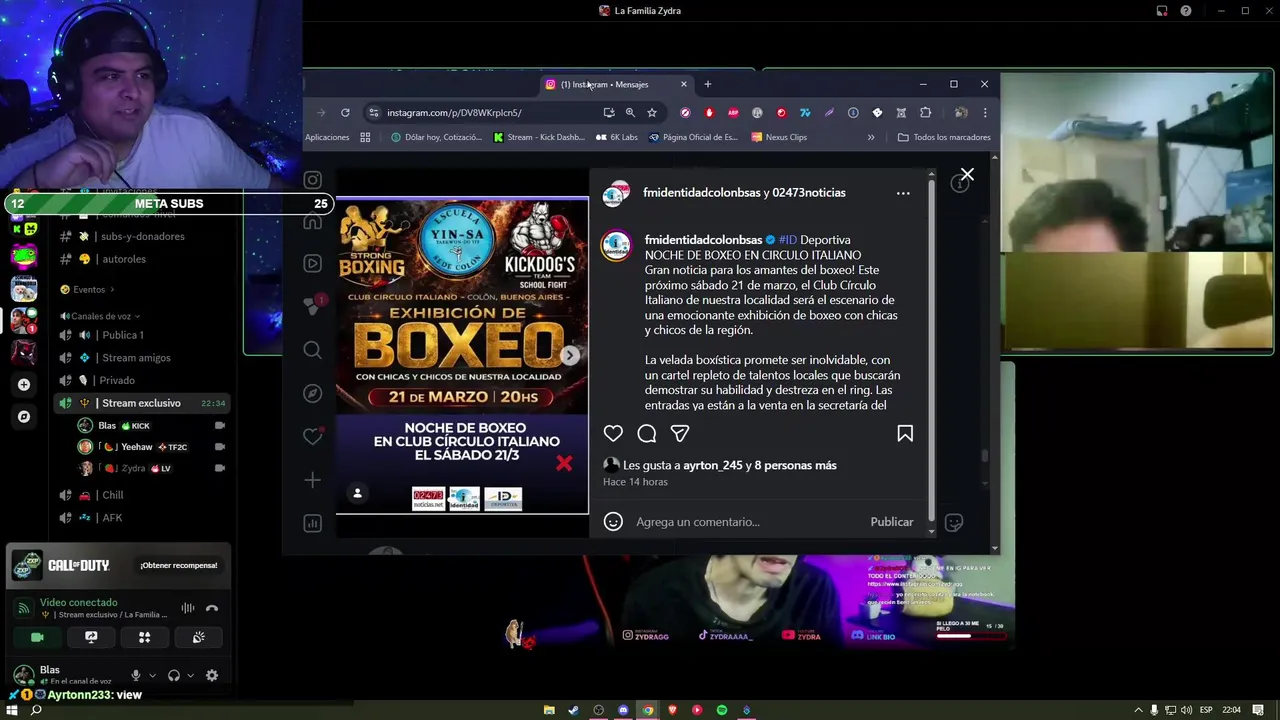Image resolution: width=1280 pixels, height=720 pixels.
Task: Deafen audio with the Discord headphone icon
Action: 174,676
